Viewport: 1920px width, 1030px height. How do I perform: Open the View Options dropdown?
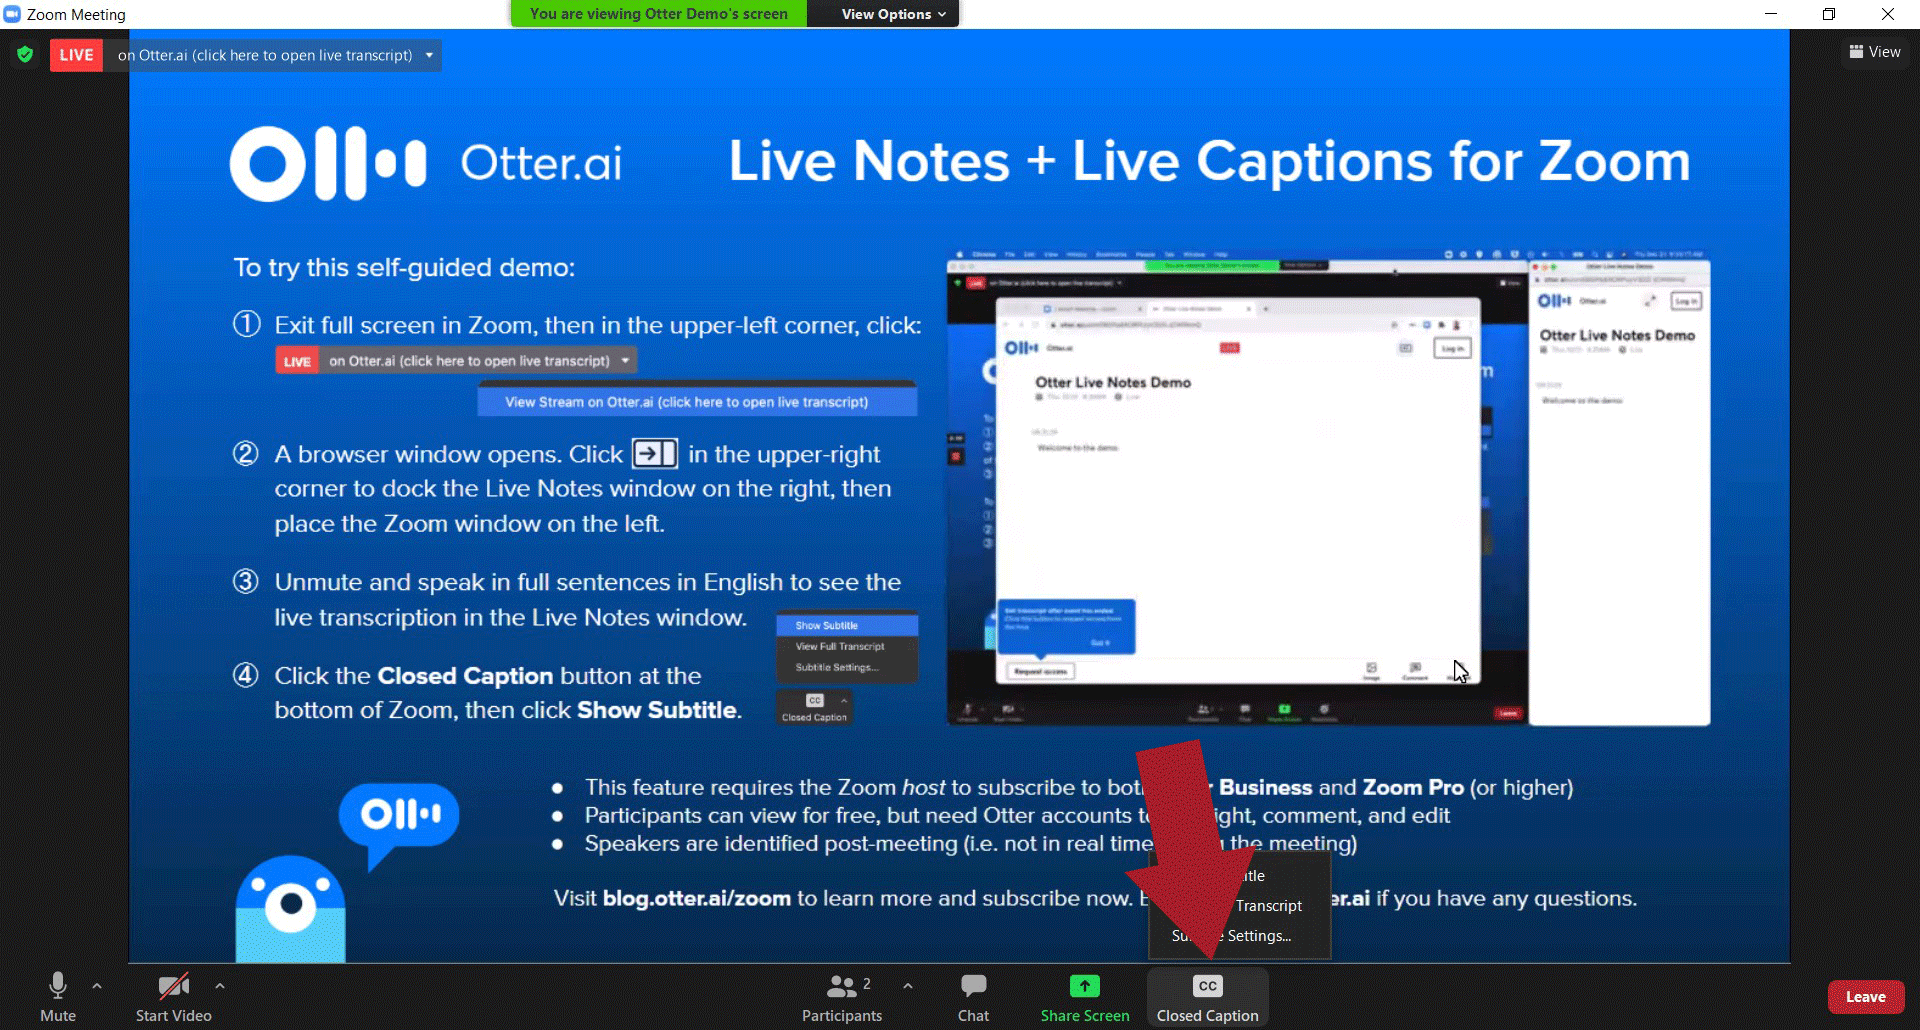pyautogui.click(x=892, y=14)
